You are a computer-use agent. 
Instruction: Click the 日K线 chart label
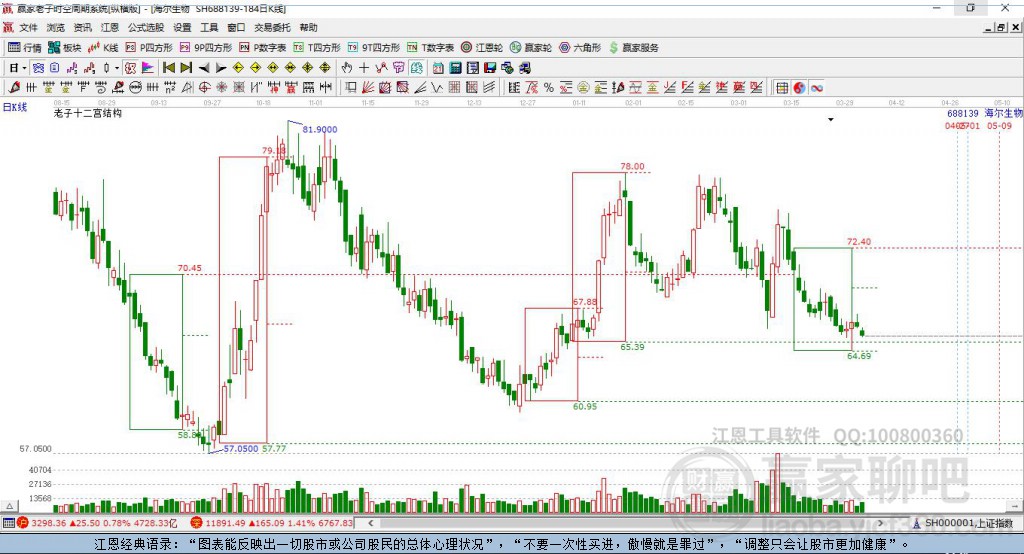15,107
